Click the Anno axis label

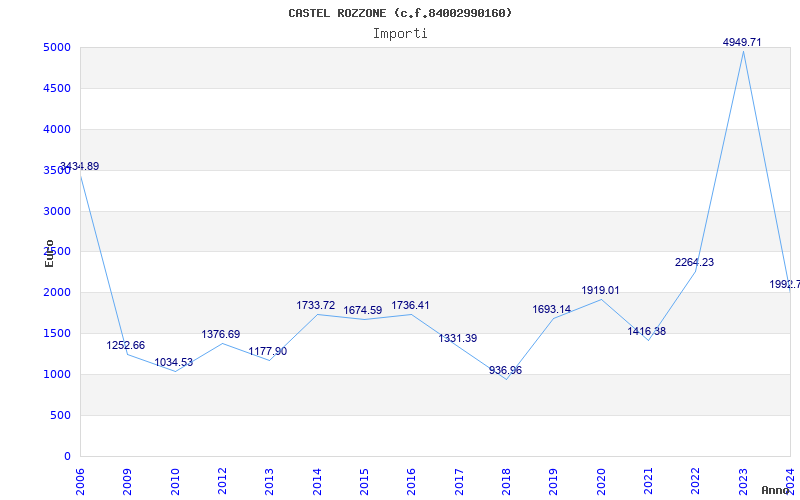point(776,491)
